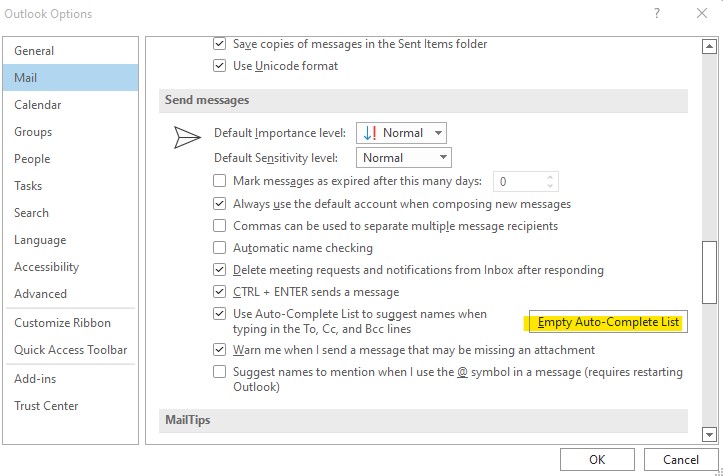Viewport: 723px width, 476px height.
Task: Toggle CTRL + ENTER sends a message
Action: coord(219,292)
